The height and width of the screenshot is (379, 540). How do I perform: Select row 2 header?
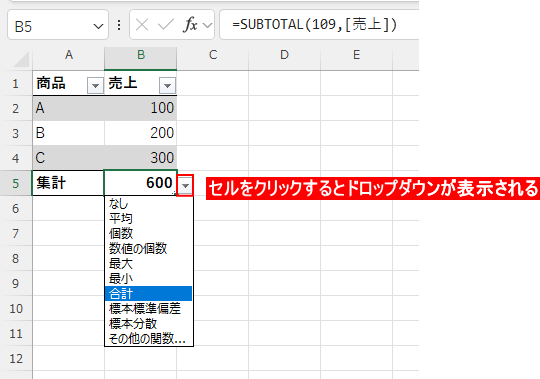(16, 108)
